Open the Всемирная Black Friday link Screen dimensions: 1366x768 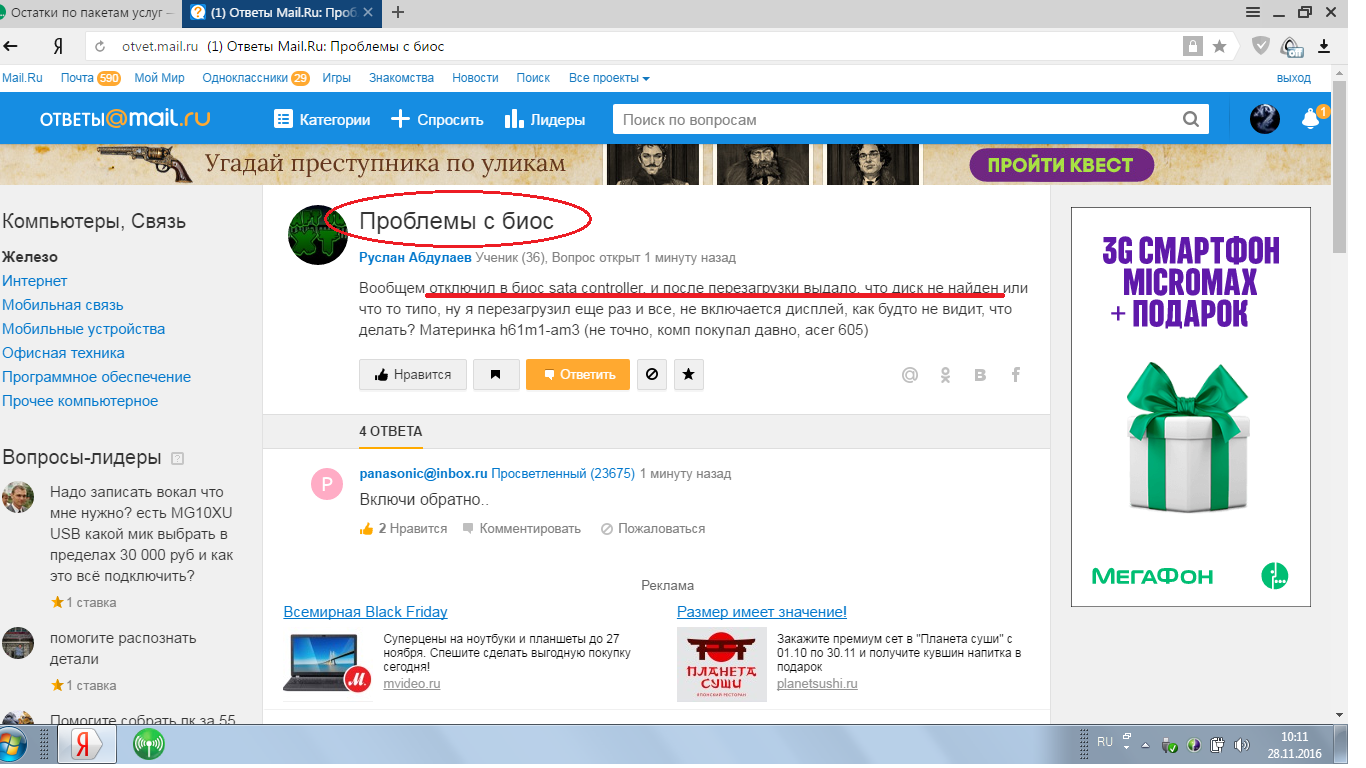[365, 612]
